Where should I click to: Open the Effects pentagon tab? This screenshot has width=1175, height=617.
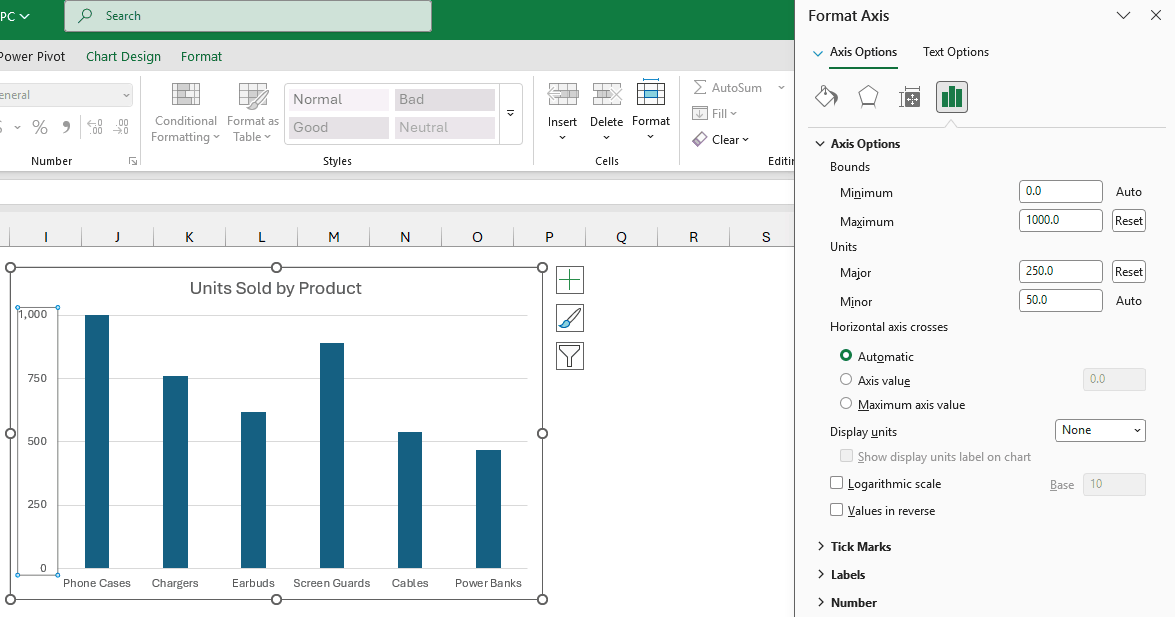click(x=868, y=97)
